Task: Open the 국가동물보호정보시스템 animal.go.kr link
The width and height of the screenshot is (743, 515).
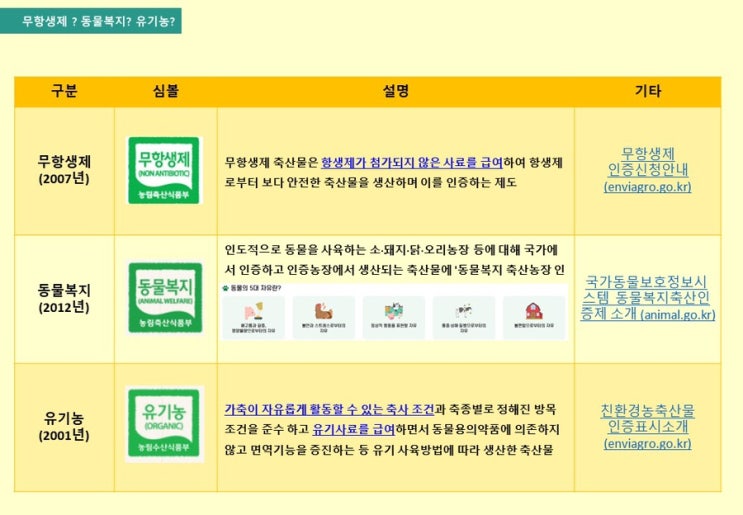Action: pos(648,298)
